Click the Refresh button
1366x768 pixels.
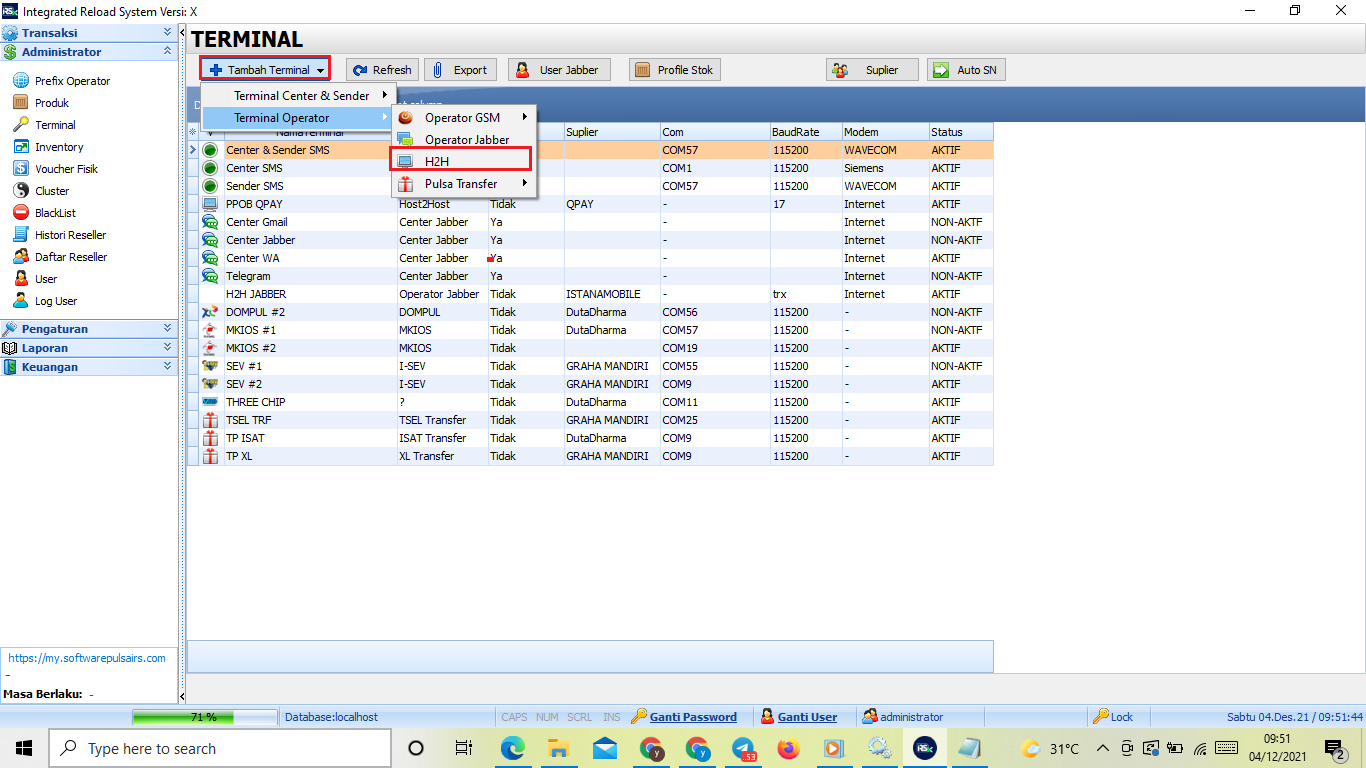tap(382, 70)
